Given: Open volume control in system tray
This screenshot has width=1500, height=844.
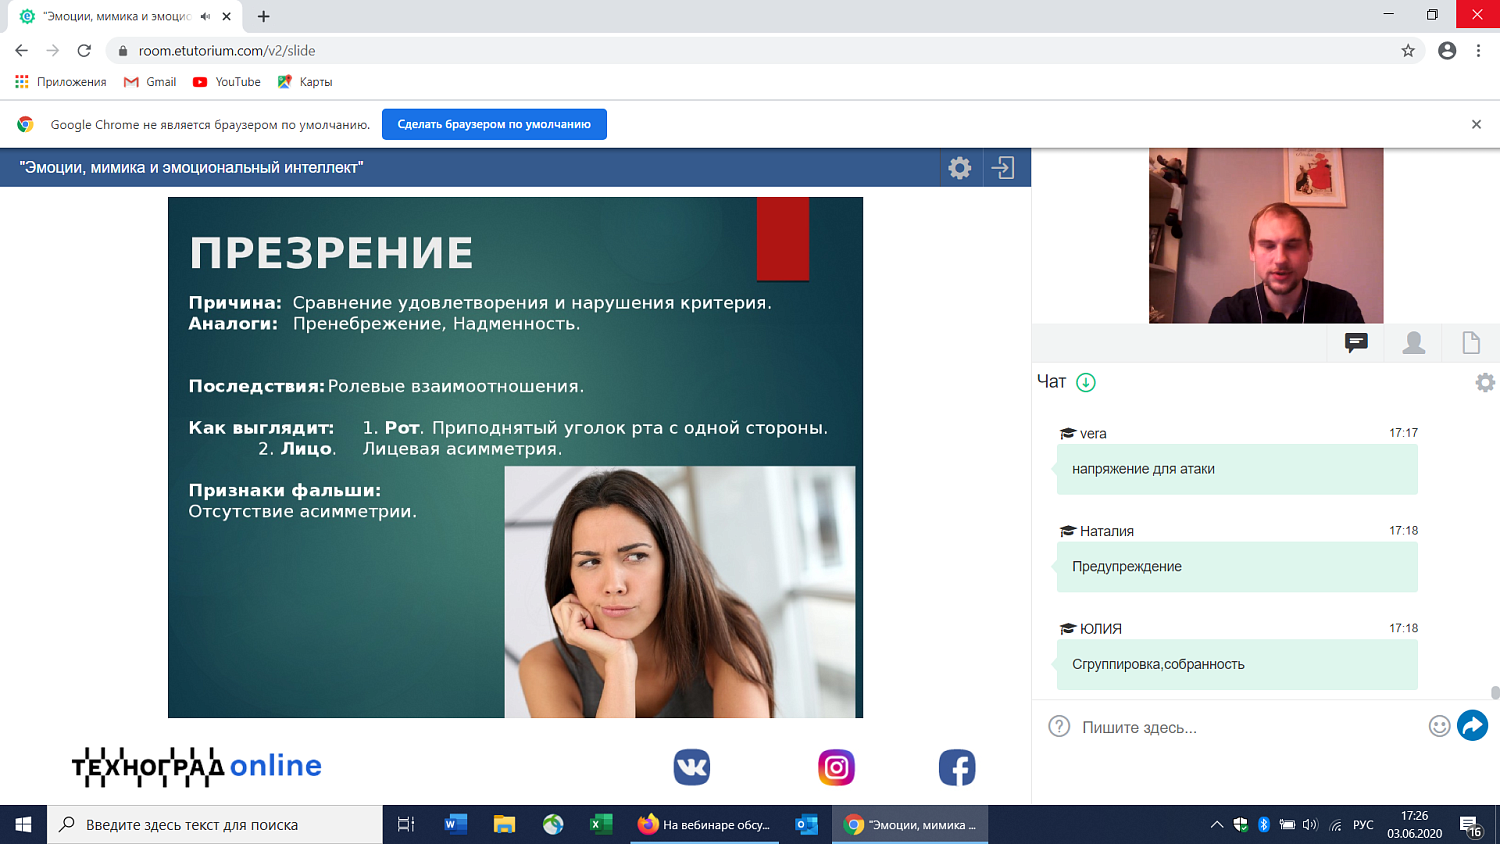Looking at the screenshot, I should [1310, 825].
